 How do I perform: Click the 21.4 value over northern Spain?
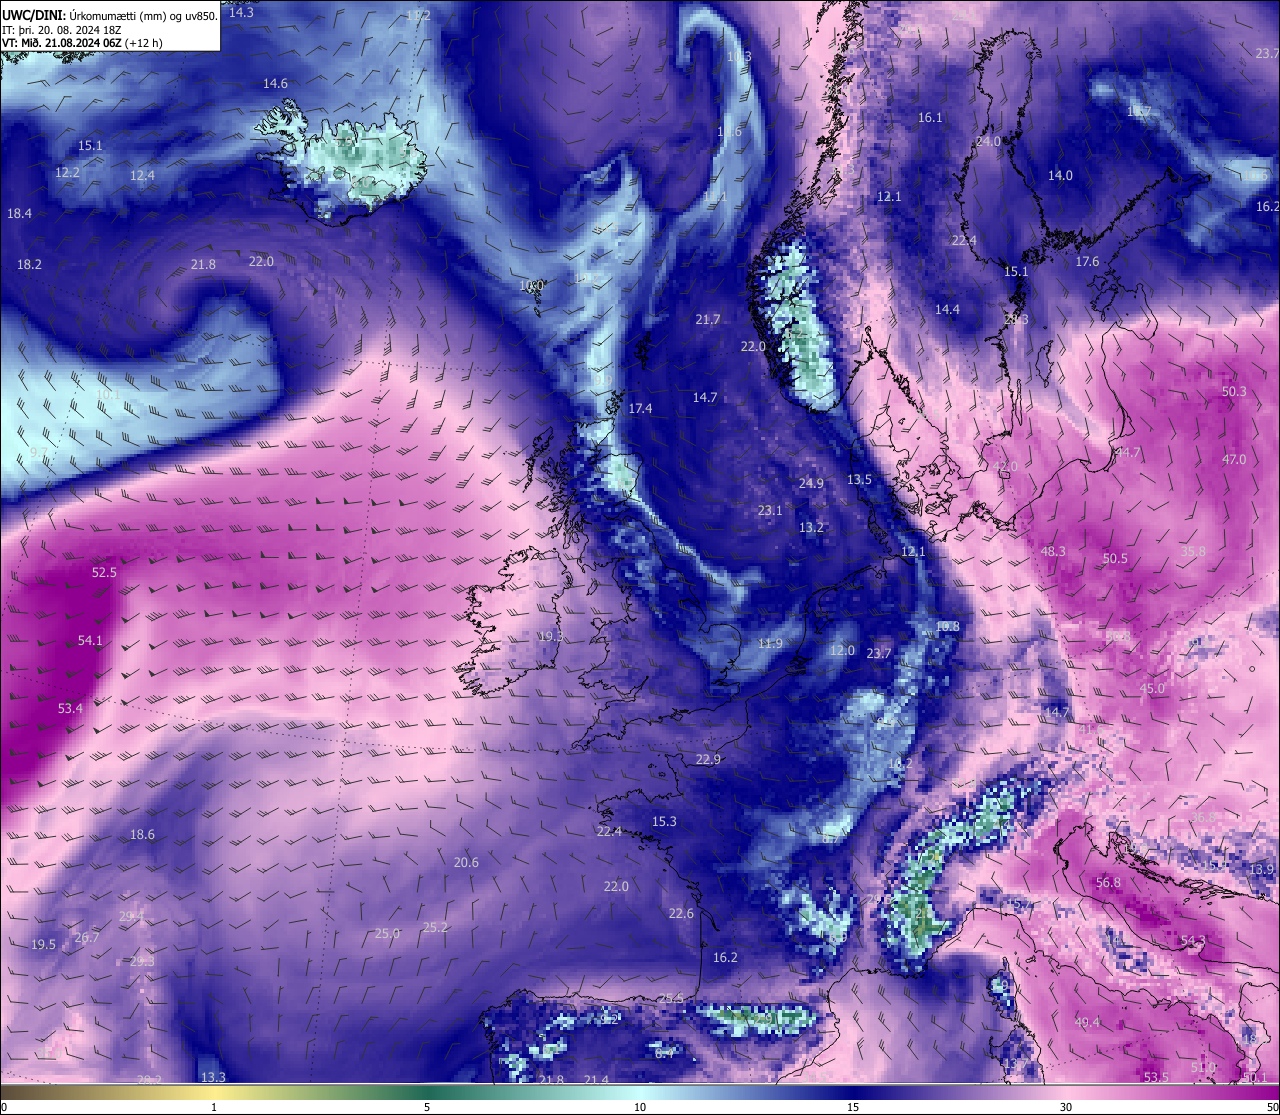[597, 1080]
